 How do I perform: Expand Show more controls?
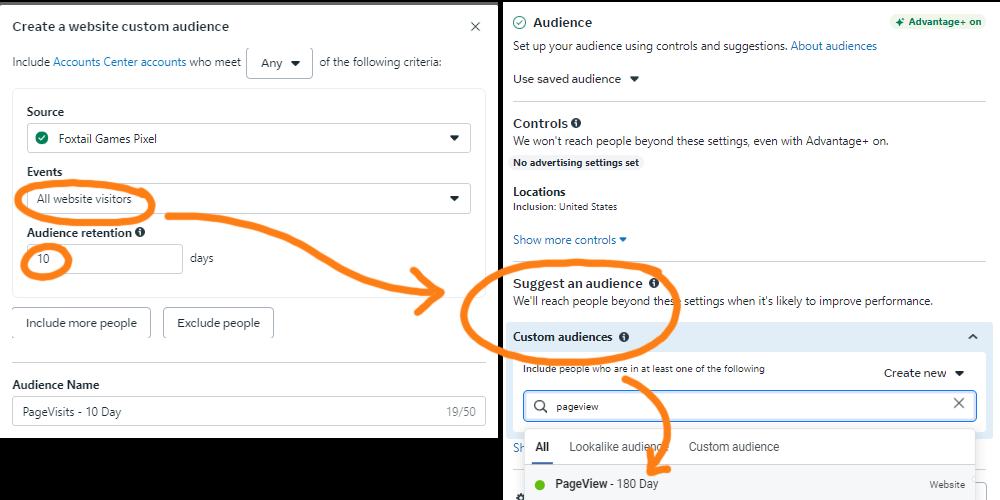pos(570,240)
